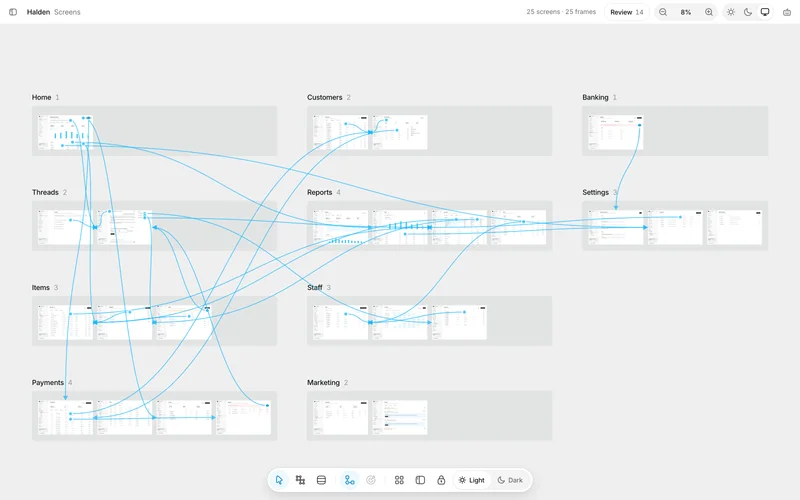The height and width of the screenshot is (500, 800).
Task: Select the pointer cursor tool
Action: [x=279, y=480]
